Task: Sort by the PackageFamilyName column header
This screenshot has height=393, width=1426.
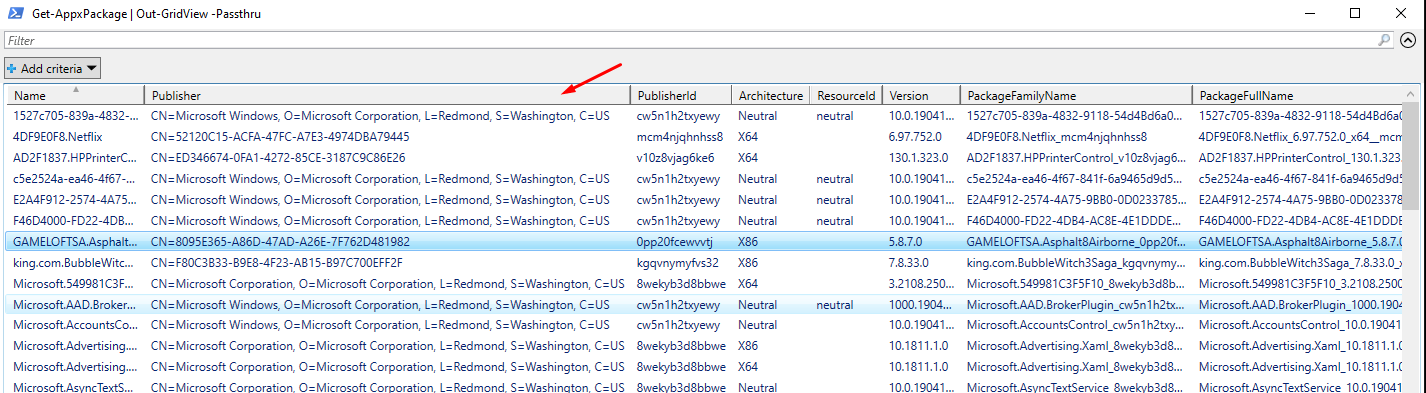Action: click(x=1077, y=95)
